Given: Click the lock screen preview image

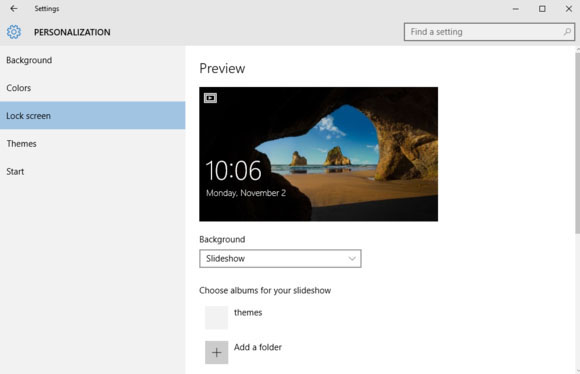Looking at the screenshot, I should pos(318,154).
